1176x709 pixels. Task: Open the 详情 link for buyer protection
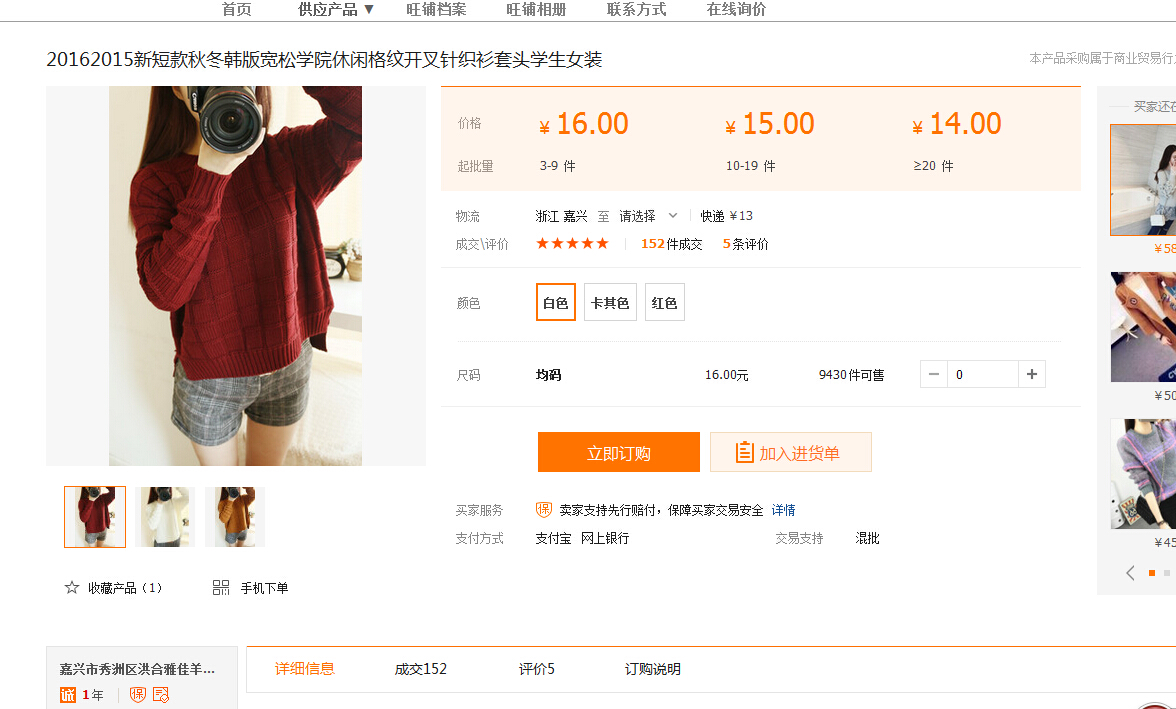(783, 510)
